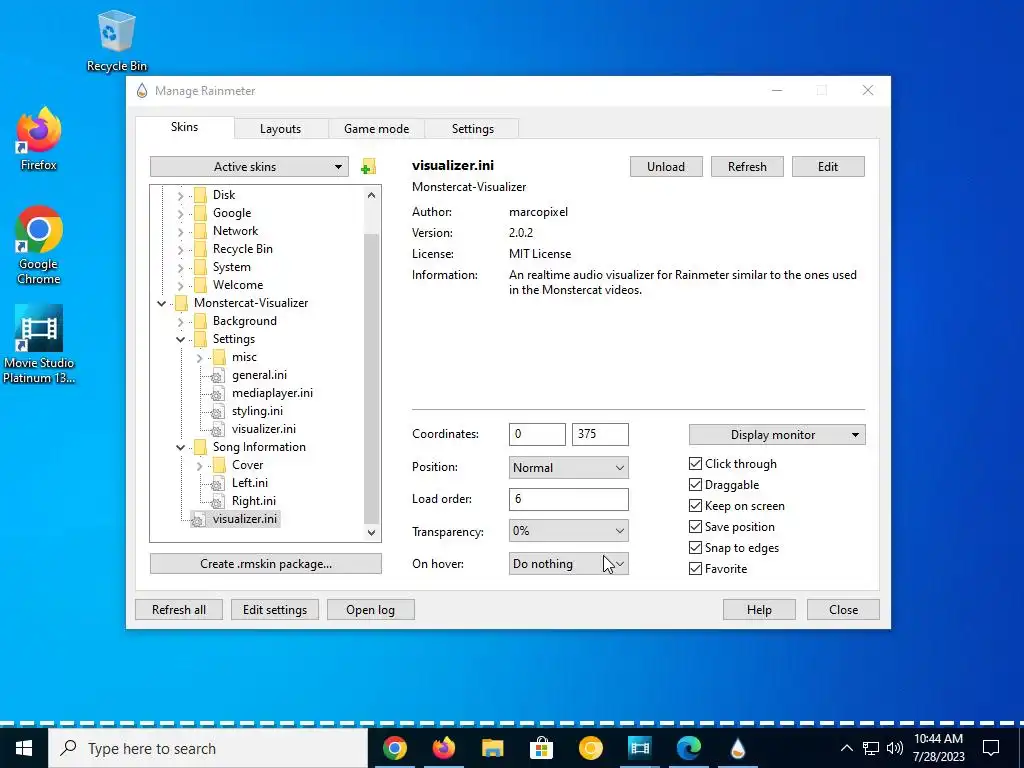The width and height of the screenshot is (1024, 768).
Task: Toggle the Favorite checkbox
Action: [x=696, y=568]
